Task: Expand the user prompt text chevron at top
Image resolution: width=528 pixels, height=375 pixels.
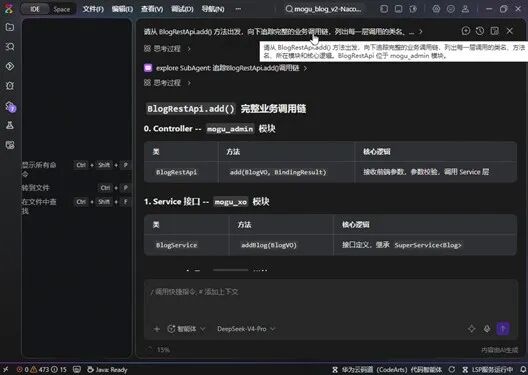Action: (421, 32)
